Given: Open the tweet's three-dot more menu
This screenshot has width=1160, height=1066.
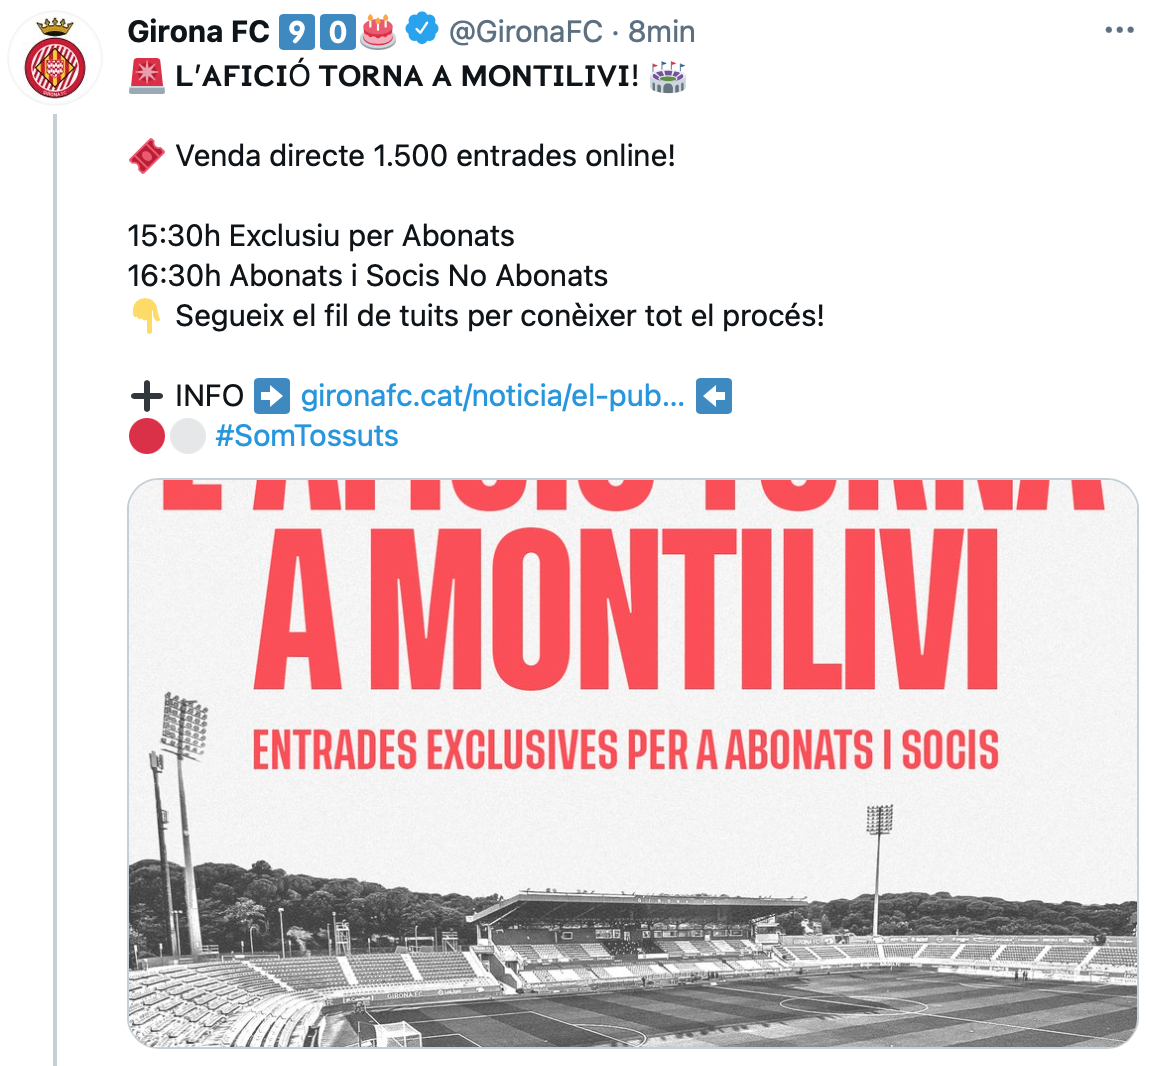Looking at the screenshot, I should click(x=1119, y=31).
